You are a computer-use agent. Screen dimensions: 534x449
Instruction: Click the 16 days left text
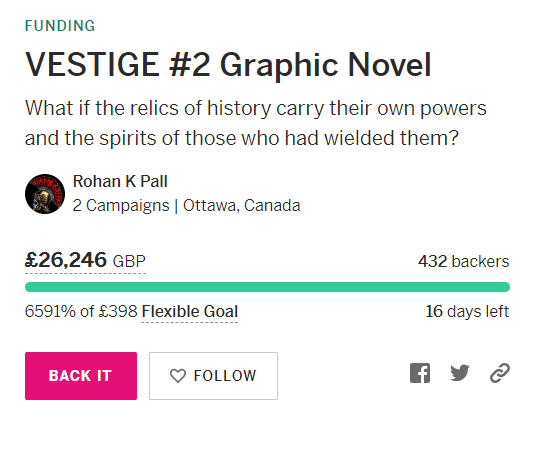(x=467, y=311)
